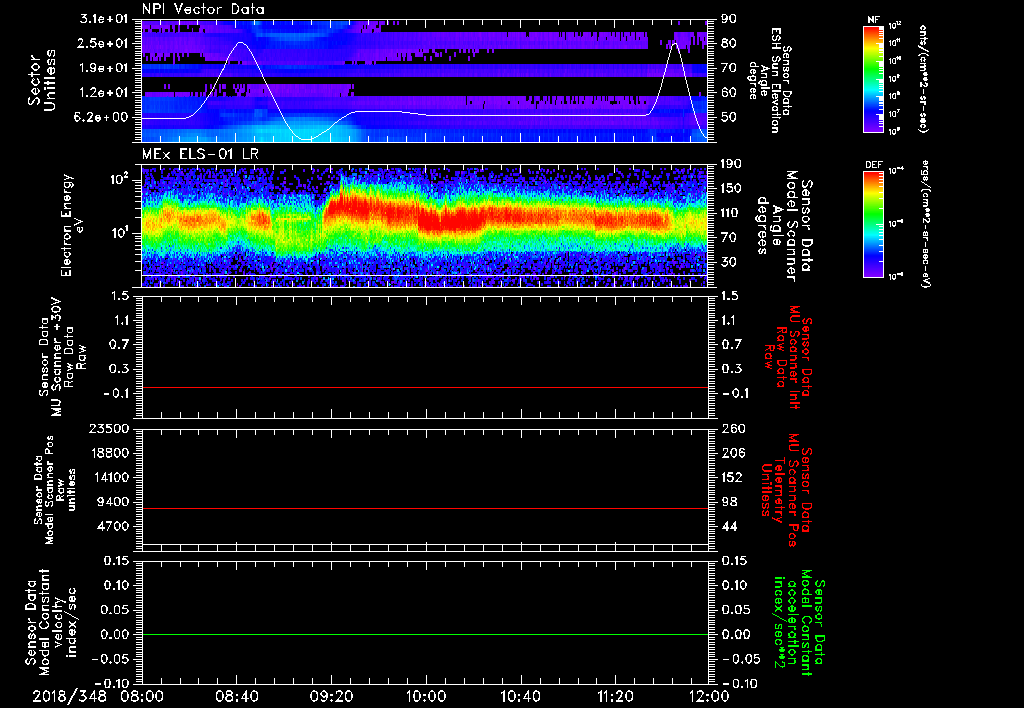Click the NF flux color bar

point(873,79)
